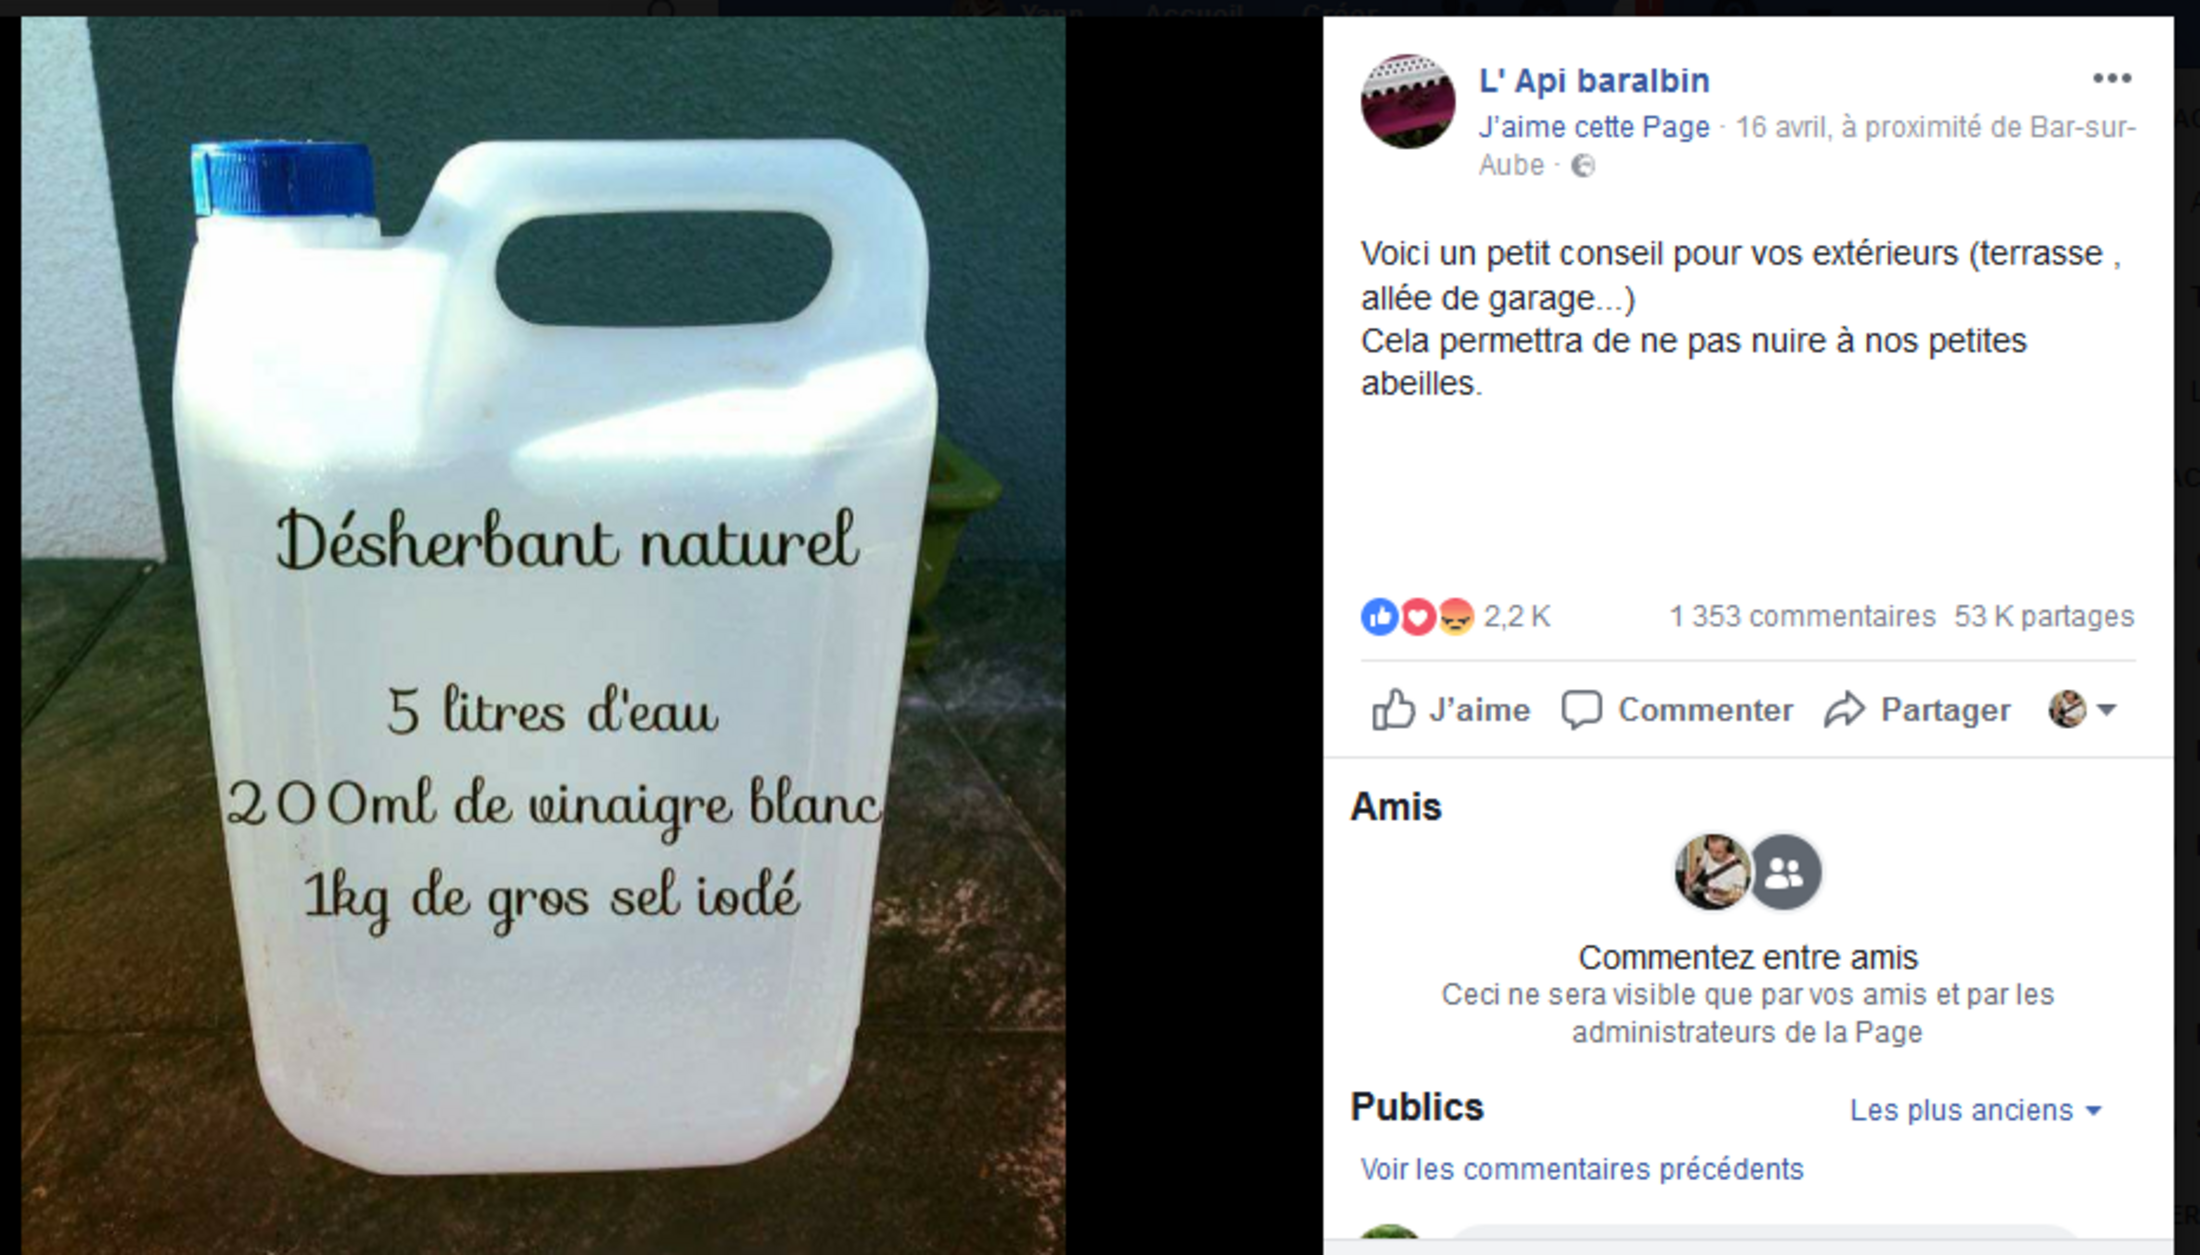
Task: Click the public globe privacy icon
Action: click(x=1582, y=166)
